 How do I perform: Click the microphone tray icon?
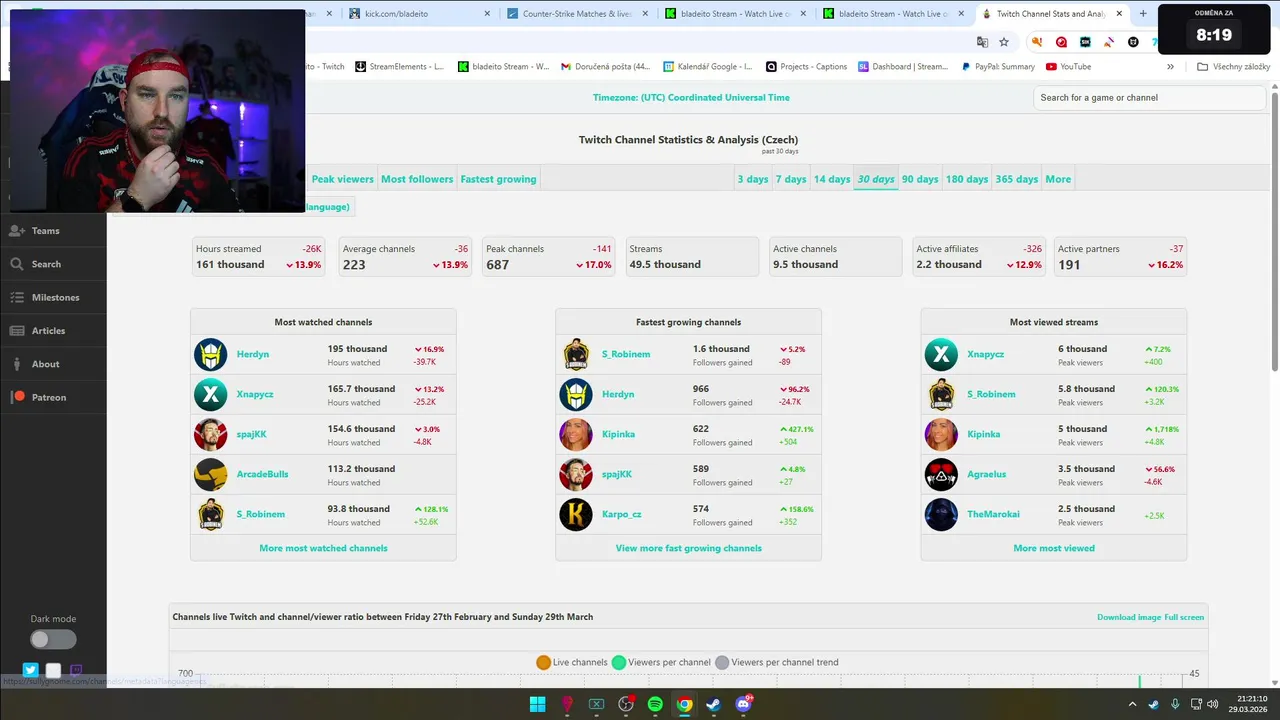tap(1175, 704)
